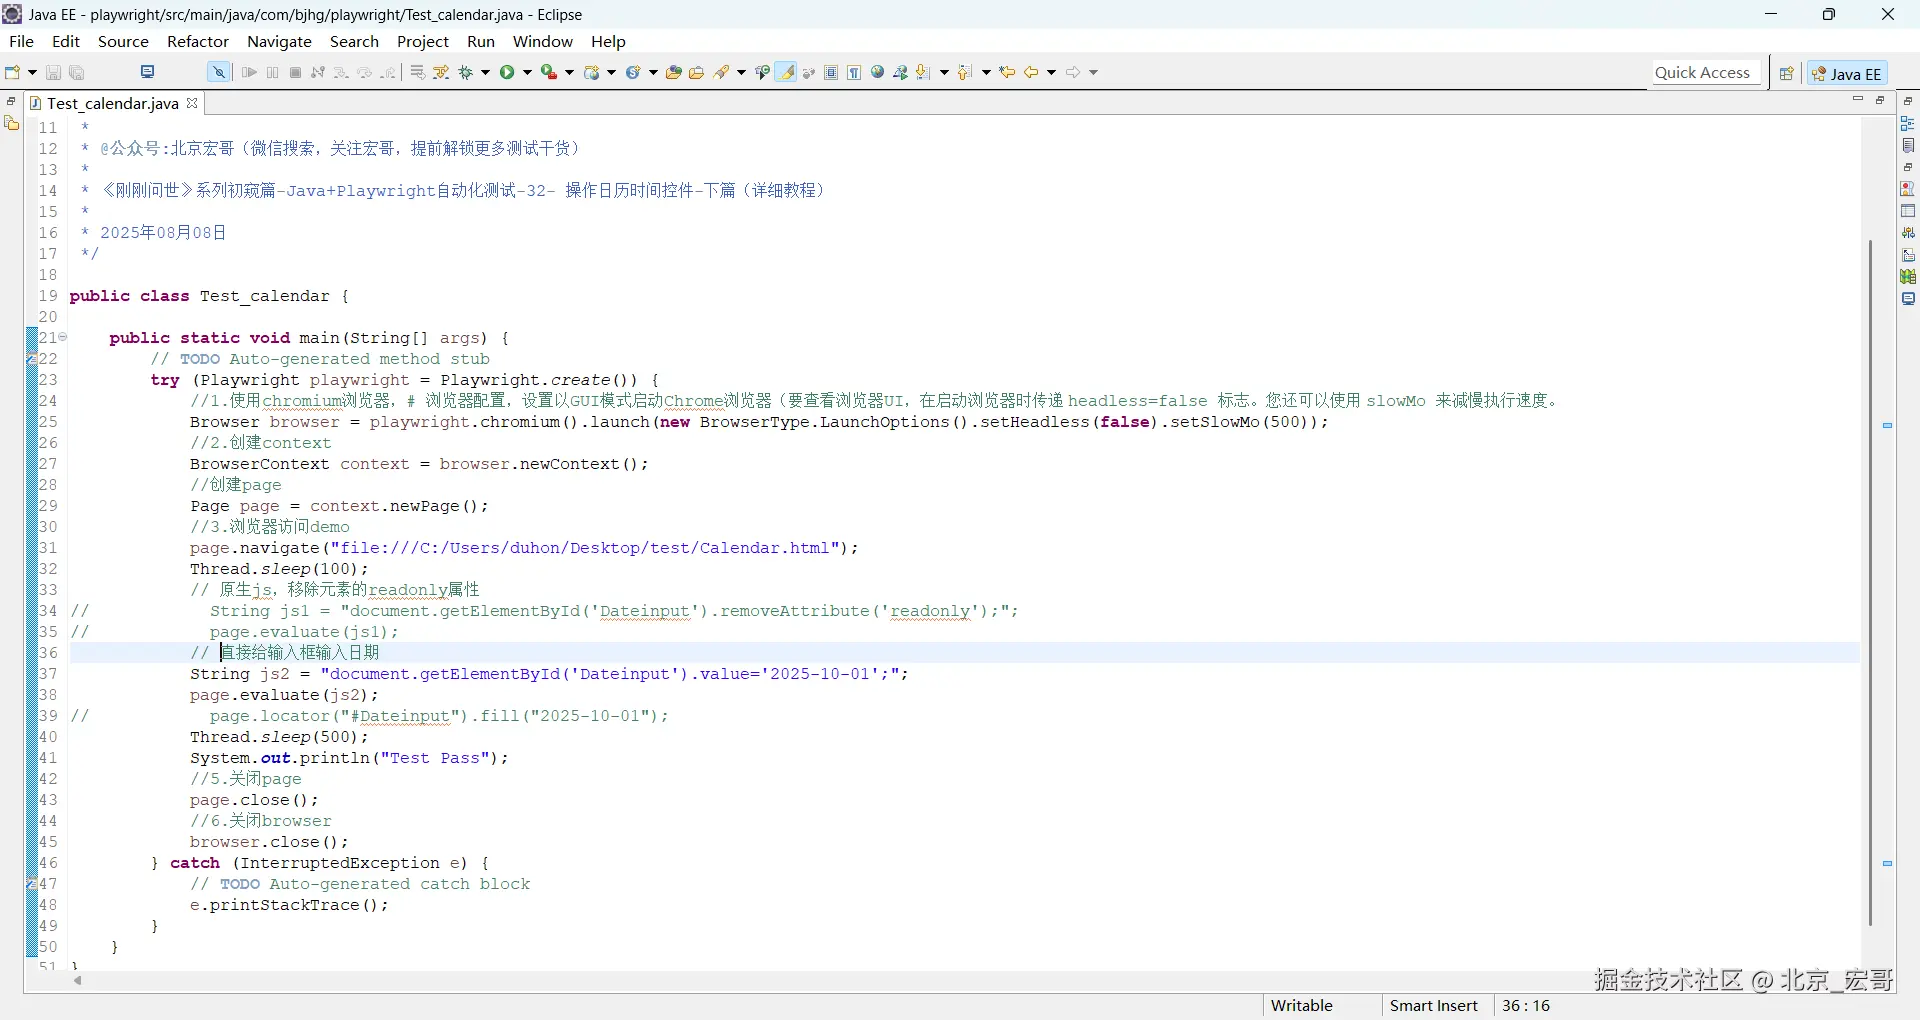Click the Package Explorer icon in left trim

pyautogui.click(x=12, y=123)
